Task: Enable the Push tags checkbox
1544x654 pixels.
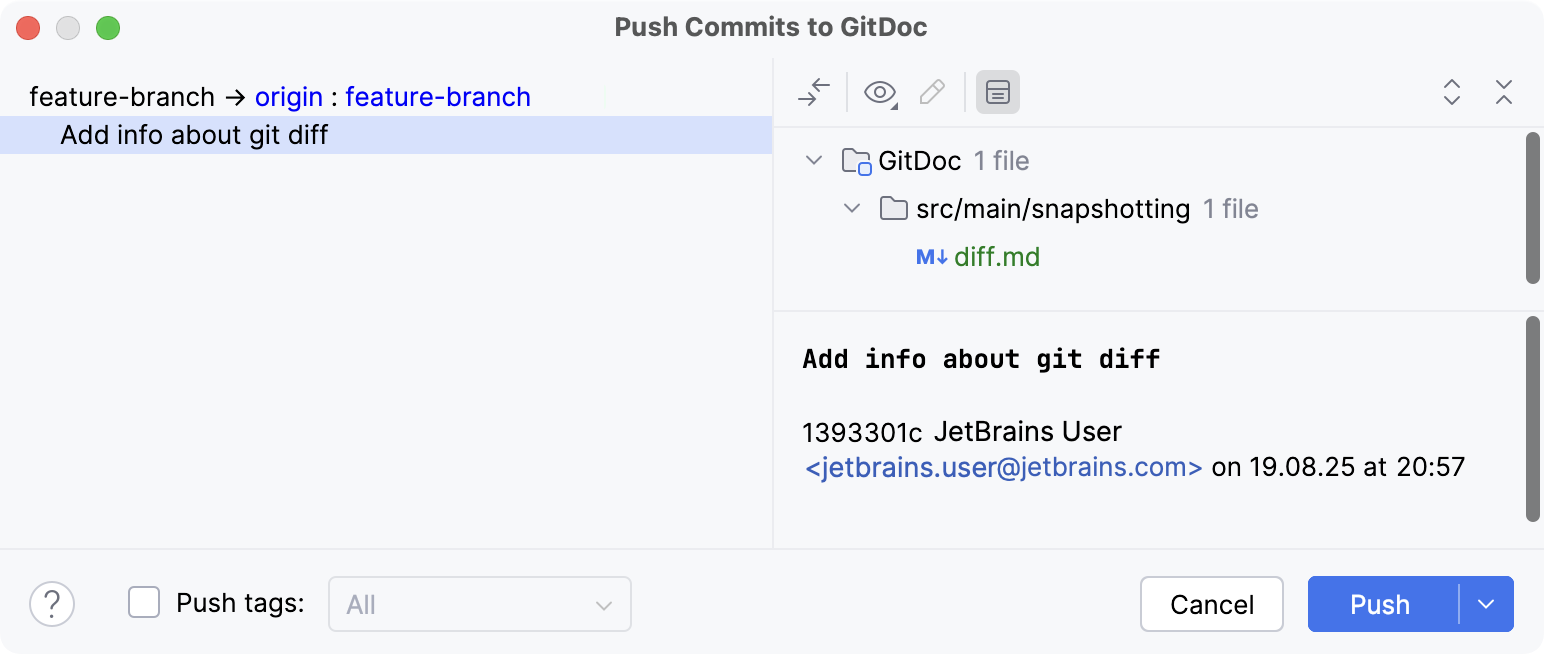Action: [x=144, y=601]
